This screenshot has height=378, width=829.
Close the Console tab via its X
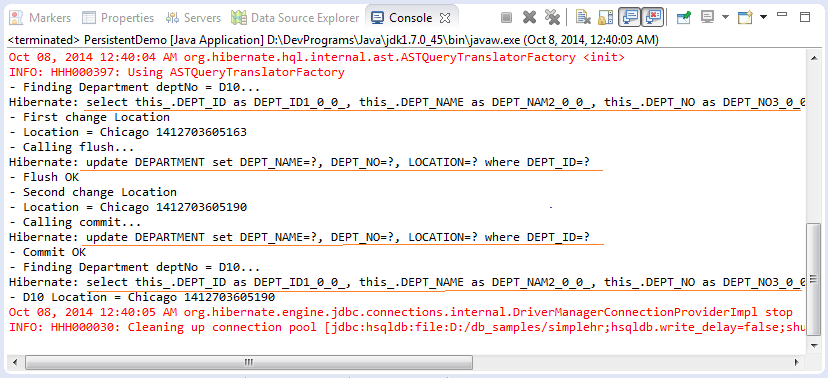click(x=445, y=18)
